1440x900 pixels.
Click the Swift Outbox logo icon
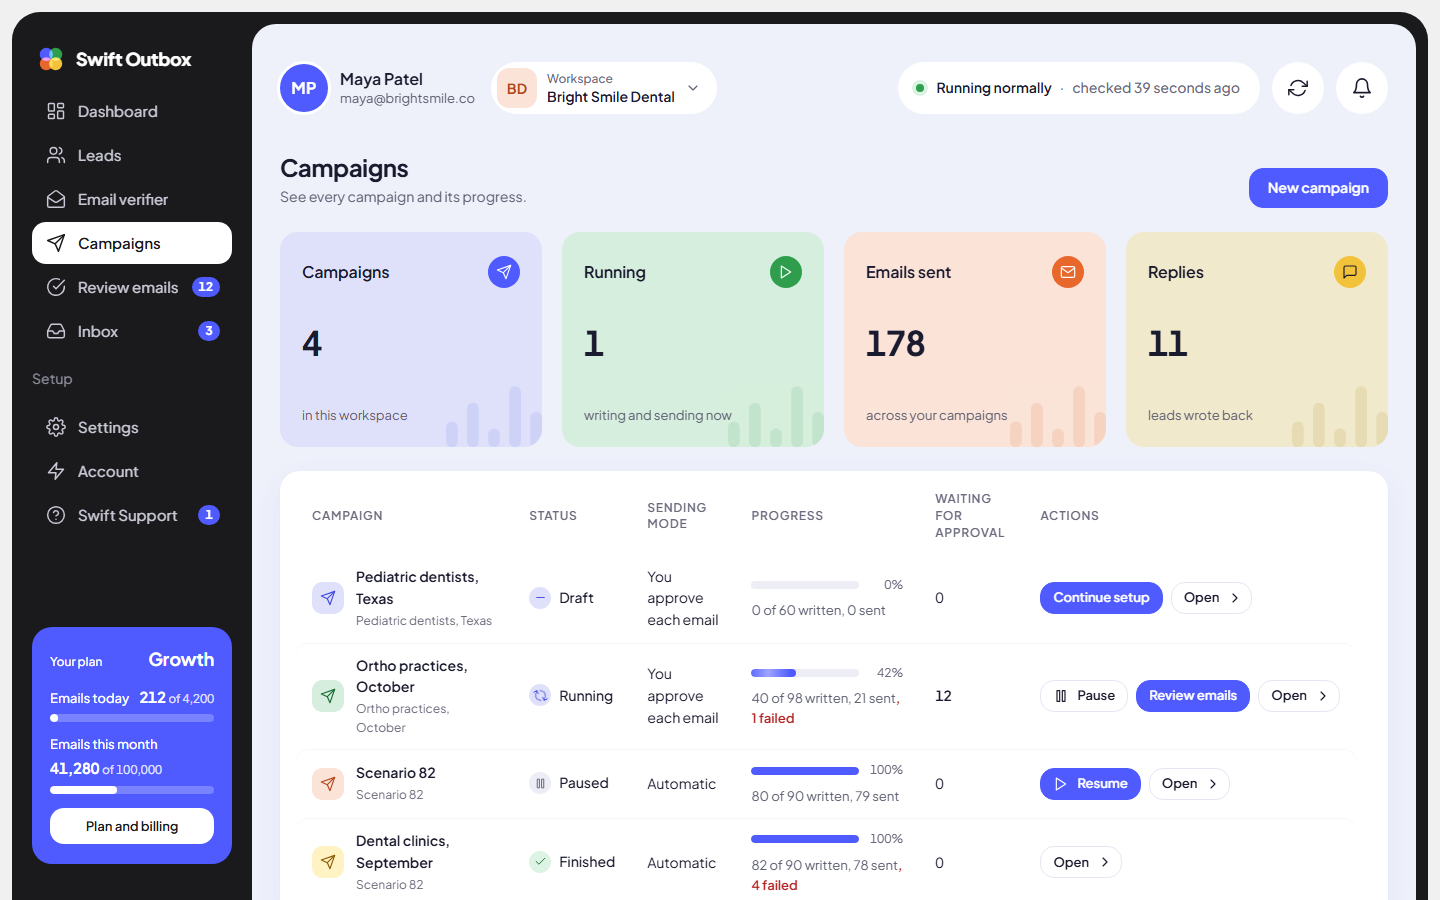[51, 59]
